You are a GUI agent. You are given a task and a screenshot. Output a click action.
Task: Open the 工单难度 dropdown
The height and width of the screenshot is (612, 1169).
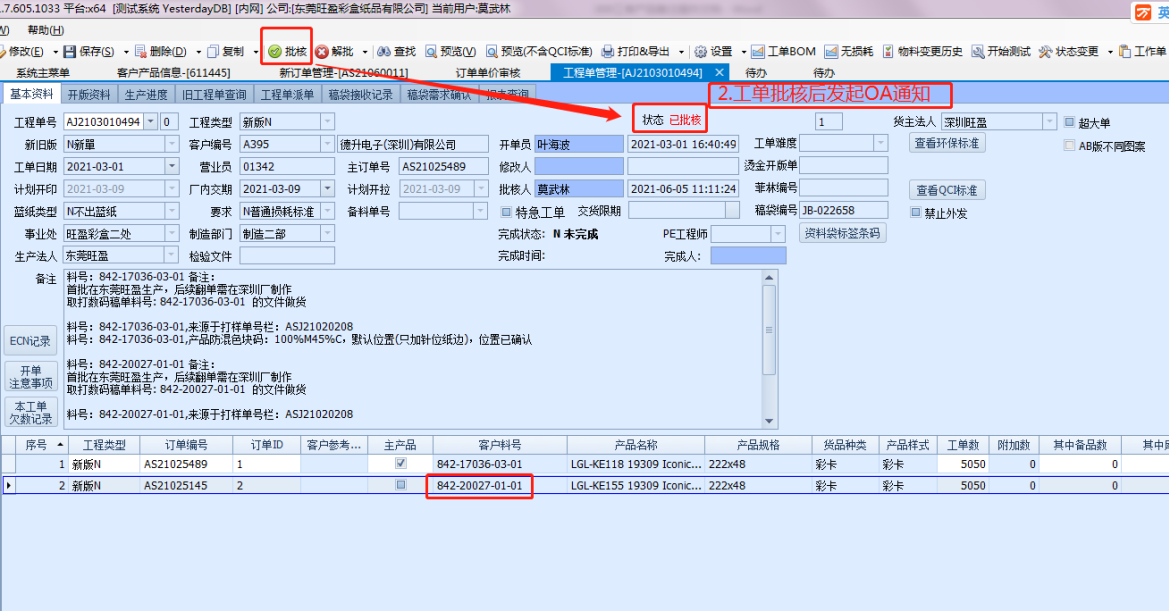coord(880,143)
